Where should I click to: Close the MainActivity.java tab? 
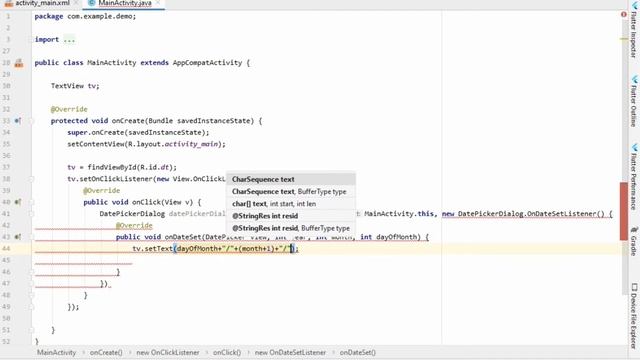tap(158, 3)
